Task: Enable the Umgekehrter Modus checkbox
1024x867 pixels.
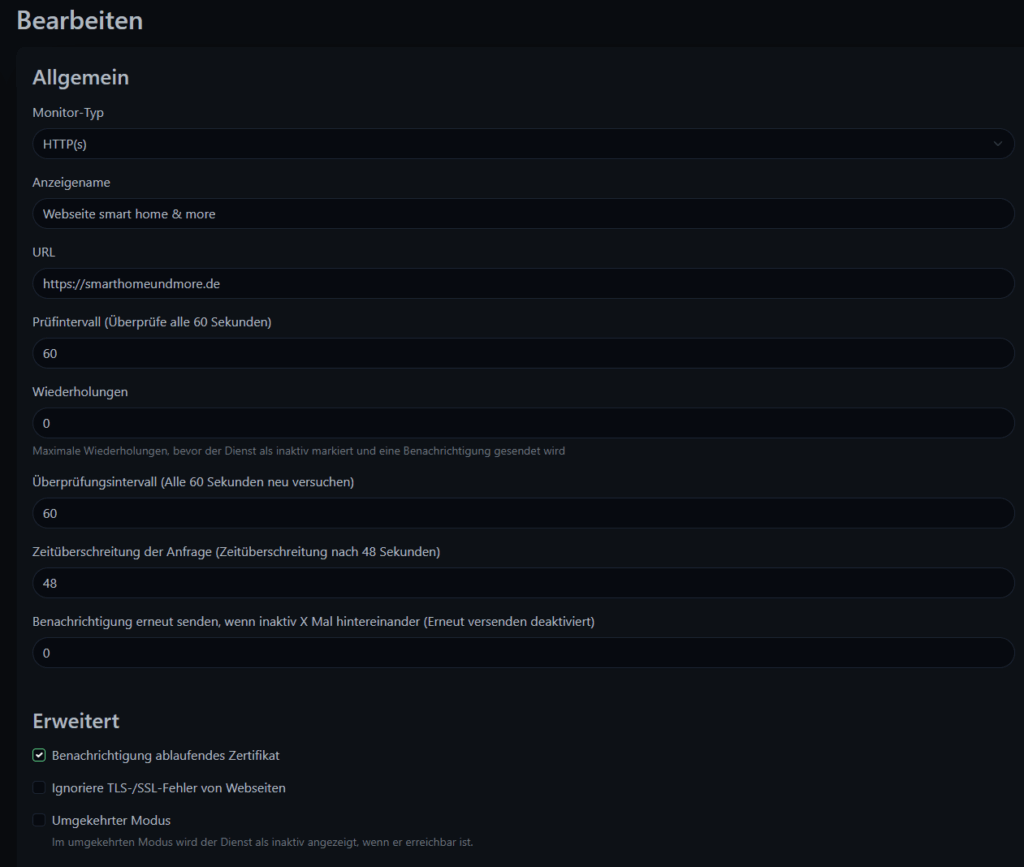Action: [x=39, y=820]
